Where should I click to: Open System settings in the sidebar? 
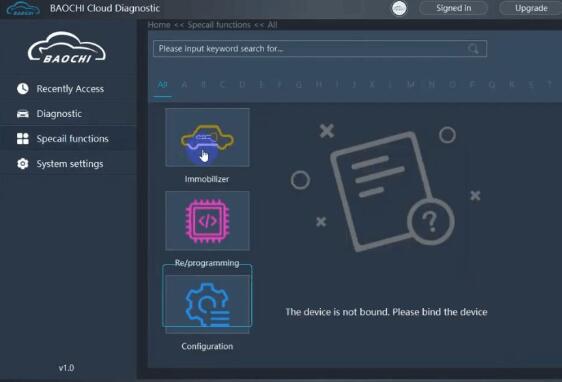coord(68,164)
